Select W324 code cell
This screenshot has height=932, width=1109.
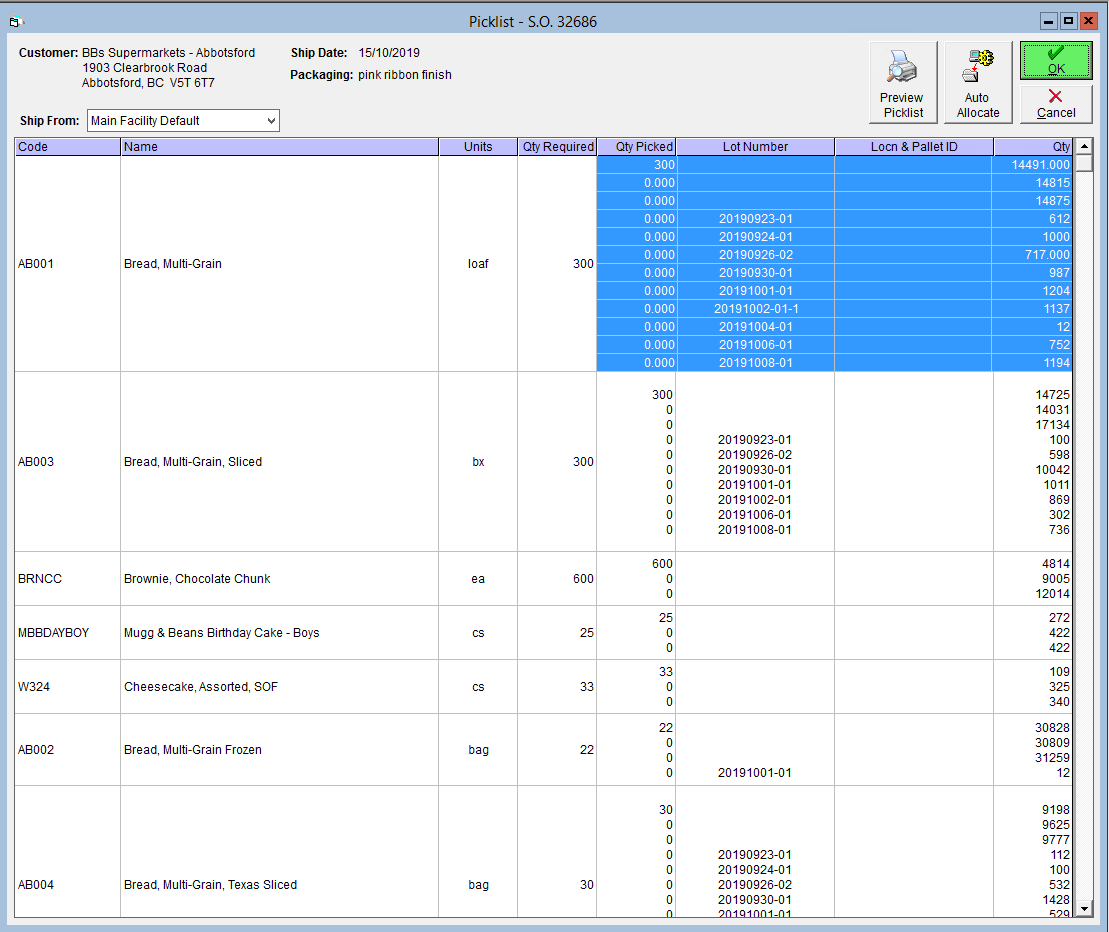click(x=67, y=687)
